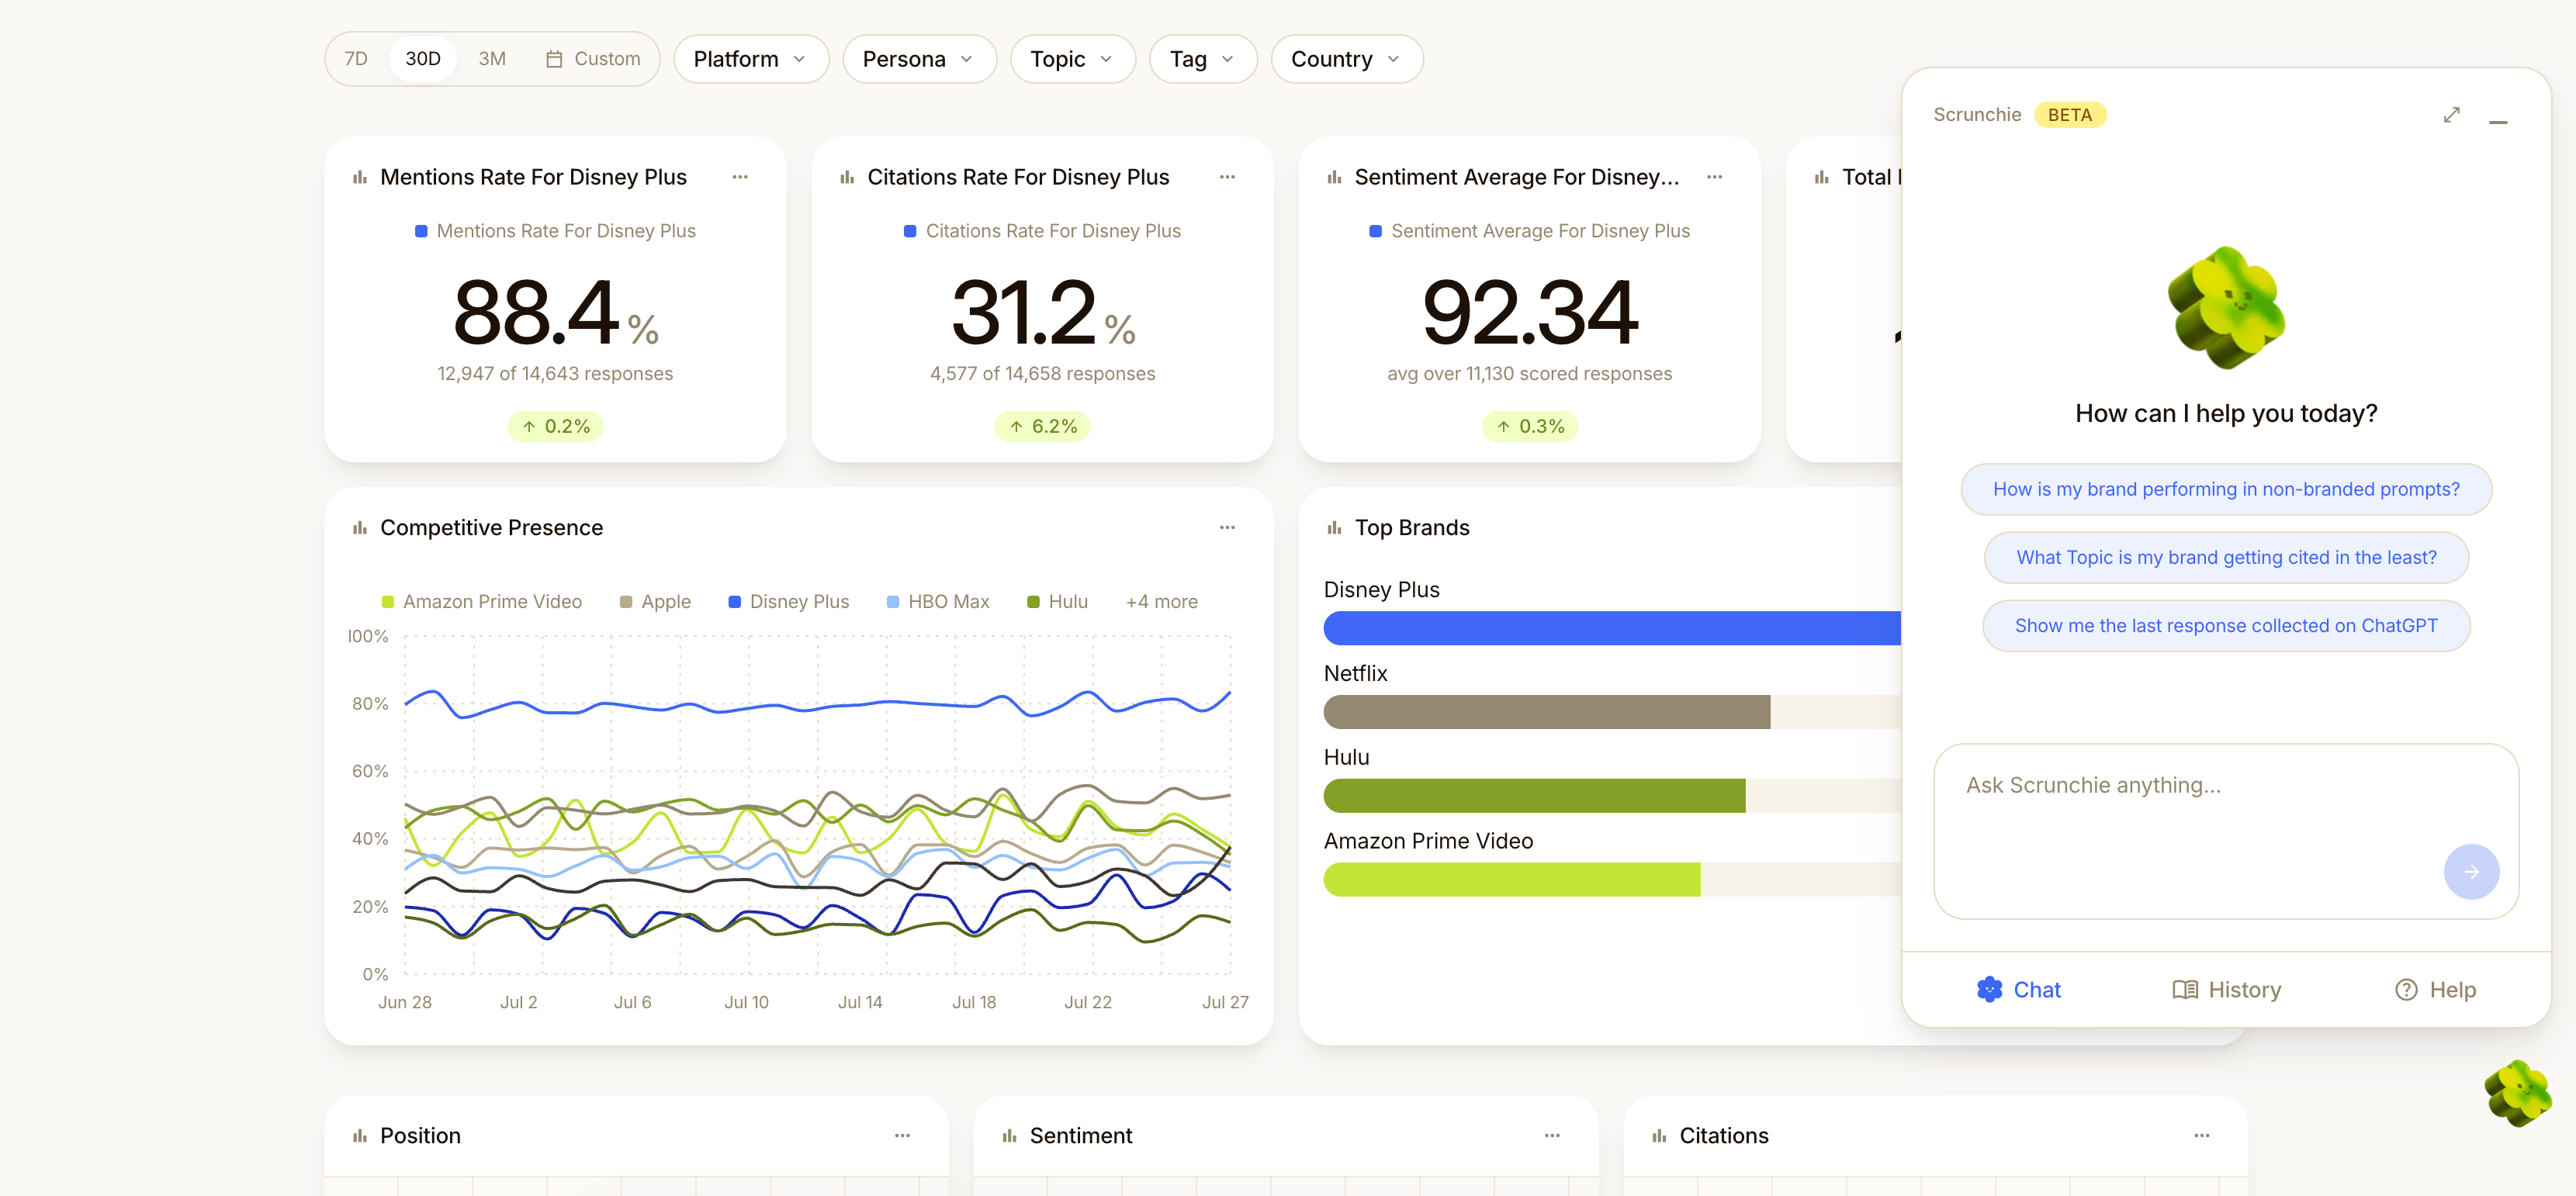The width and height of the screenshot is (2576, 1196).
Task: Click '4,577 of 14,658 responses' text
Action: click(1042, 373)
